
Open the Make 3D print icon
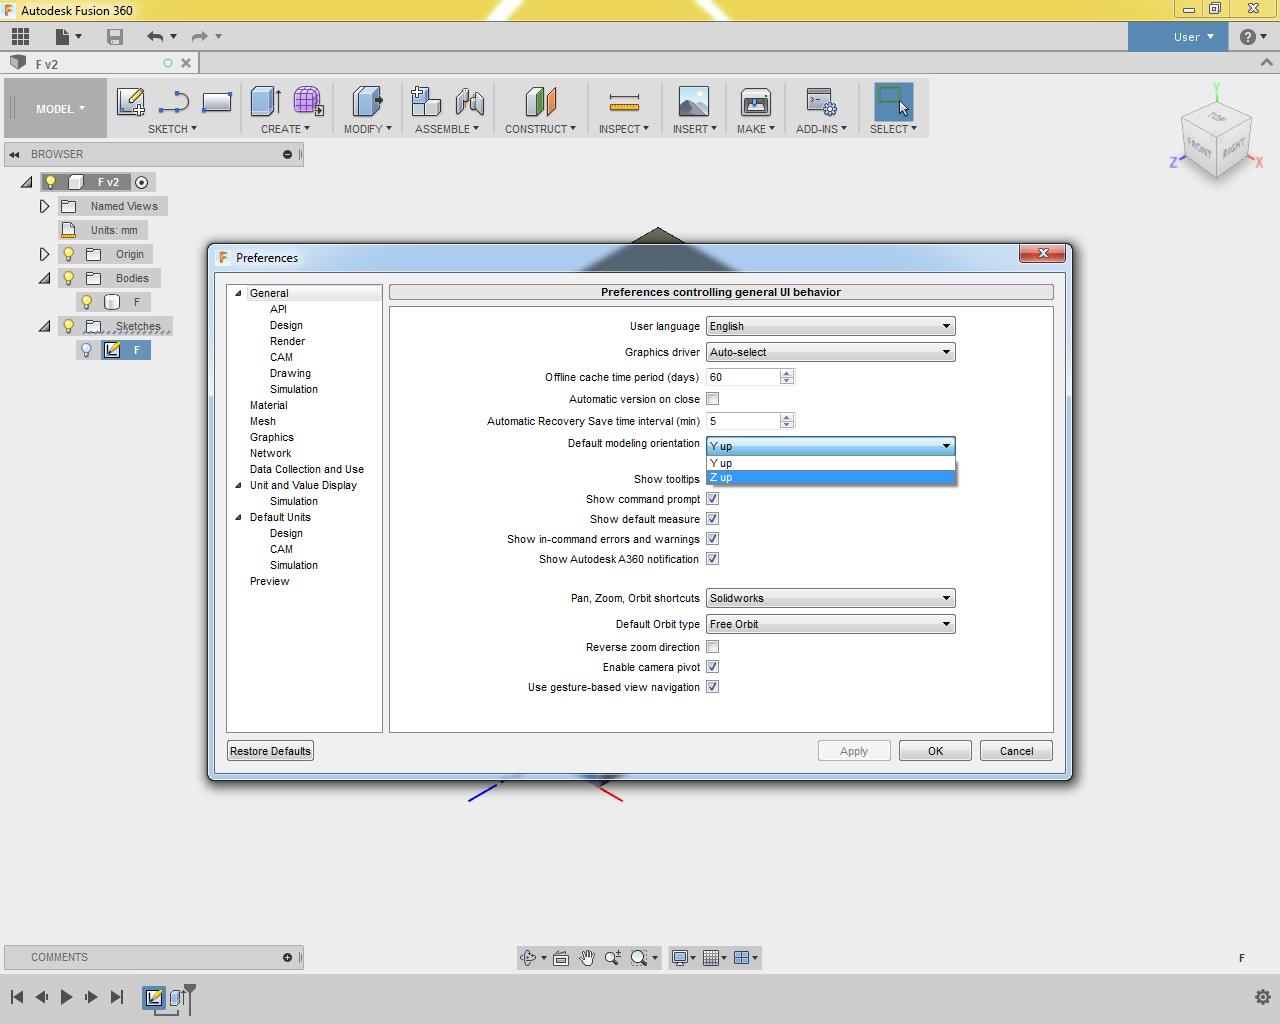tap(755, 102)
